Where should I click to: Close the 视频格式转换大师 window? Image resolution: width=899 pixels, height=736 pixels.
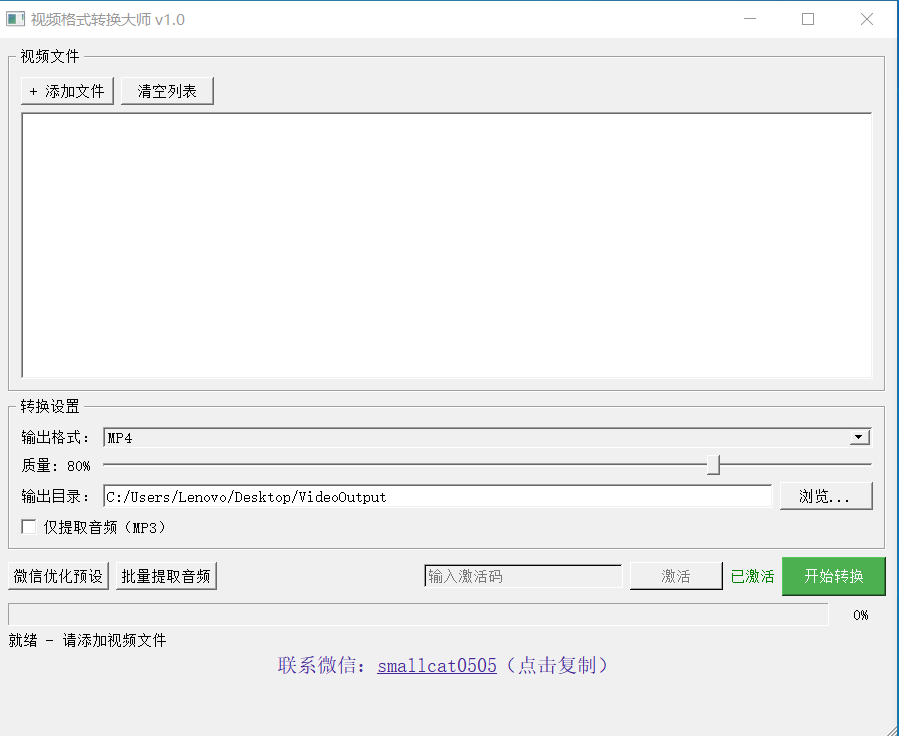(867, 19)
